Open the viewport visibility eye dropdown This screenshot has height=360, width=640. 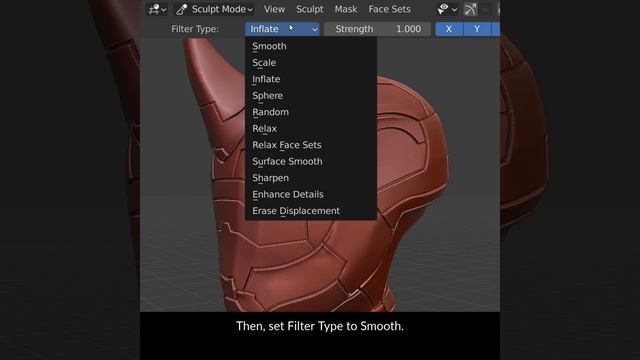(447, 9)
